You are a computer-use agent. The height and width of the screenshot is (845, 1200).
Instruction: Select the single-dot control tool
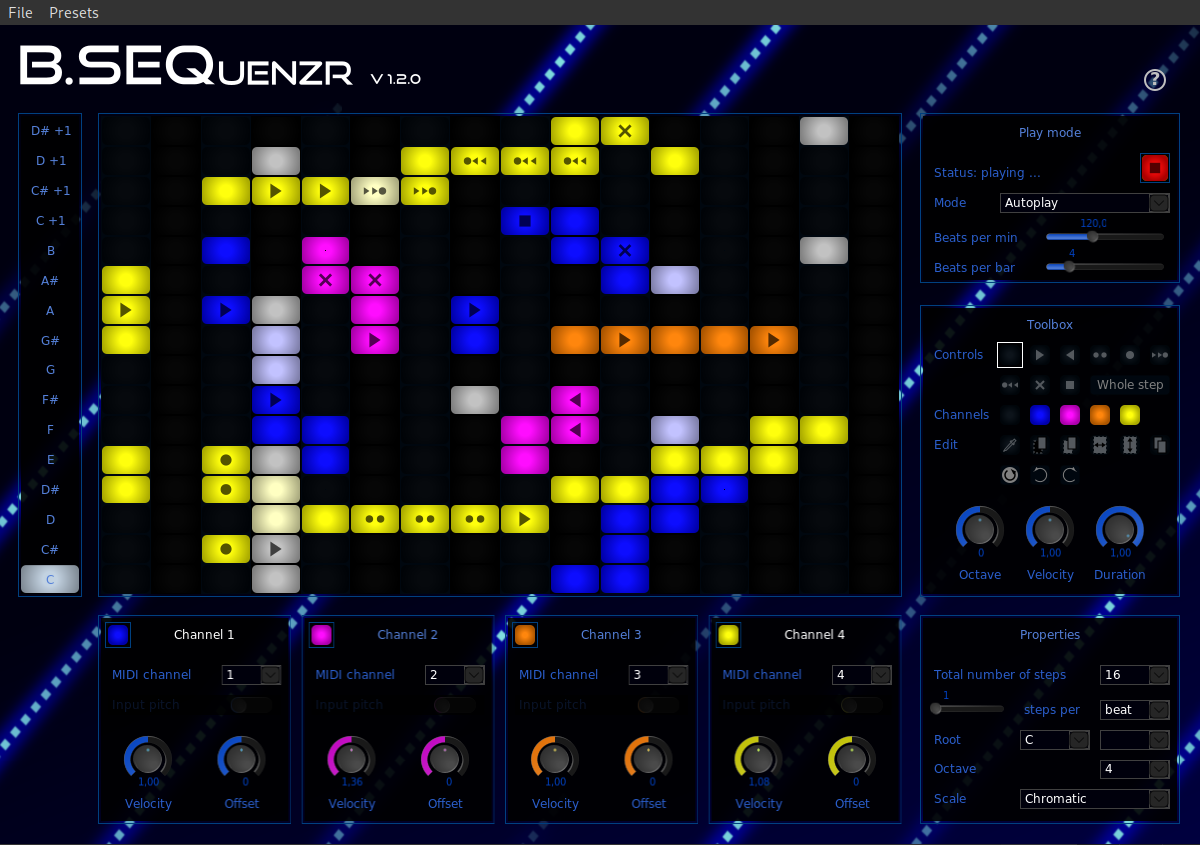1130,355
